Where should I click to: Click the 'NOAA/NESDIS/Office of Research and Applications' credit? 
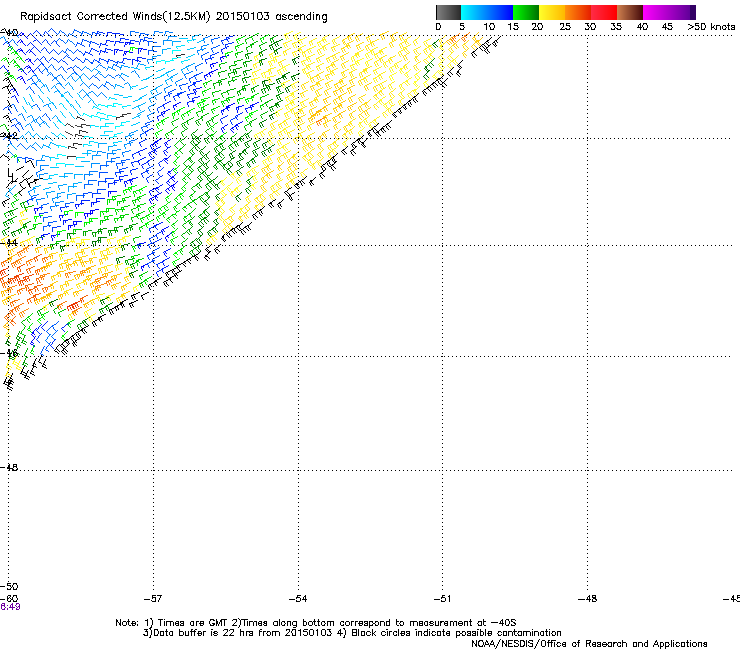coord(589,644)
